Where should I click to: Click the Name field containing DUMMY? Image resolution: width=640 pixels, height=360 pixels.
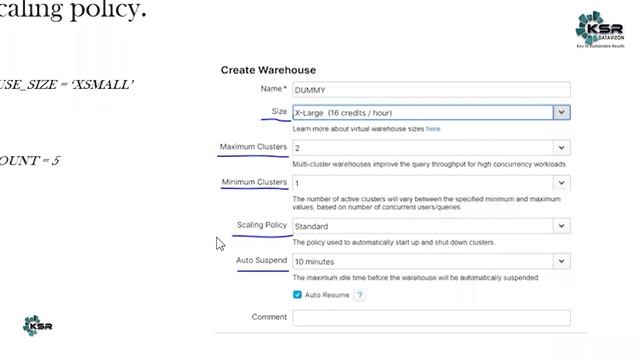coord(431,90)
